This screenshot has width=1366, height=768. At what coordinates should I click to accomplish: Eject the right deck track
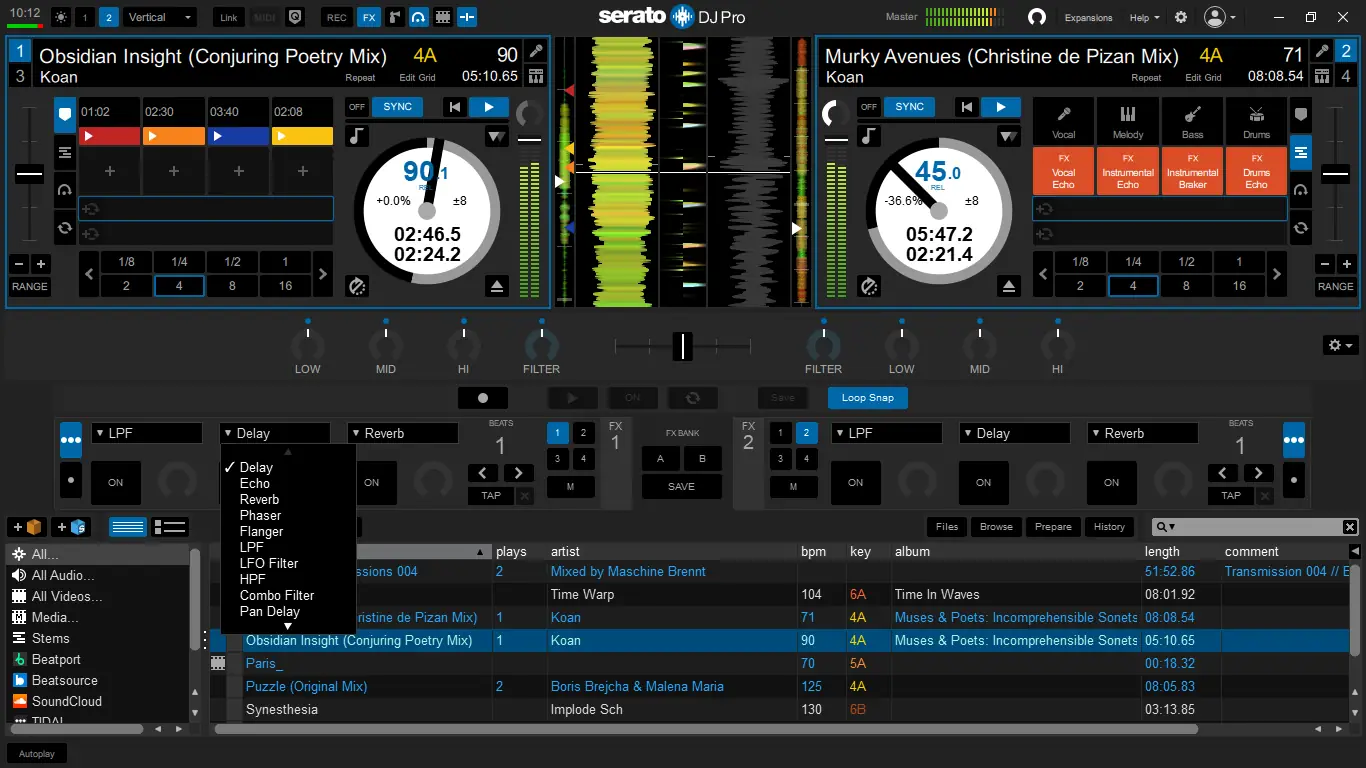tap(1009, 286)
